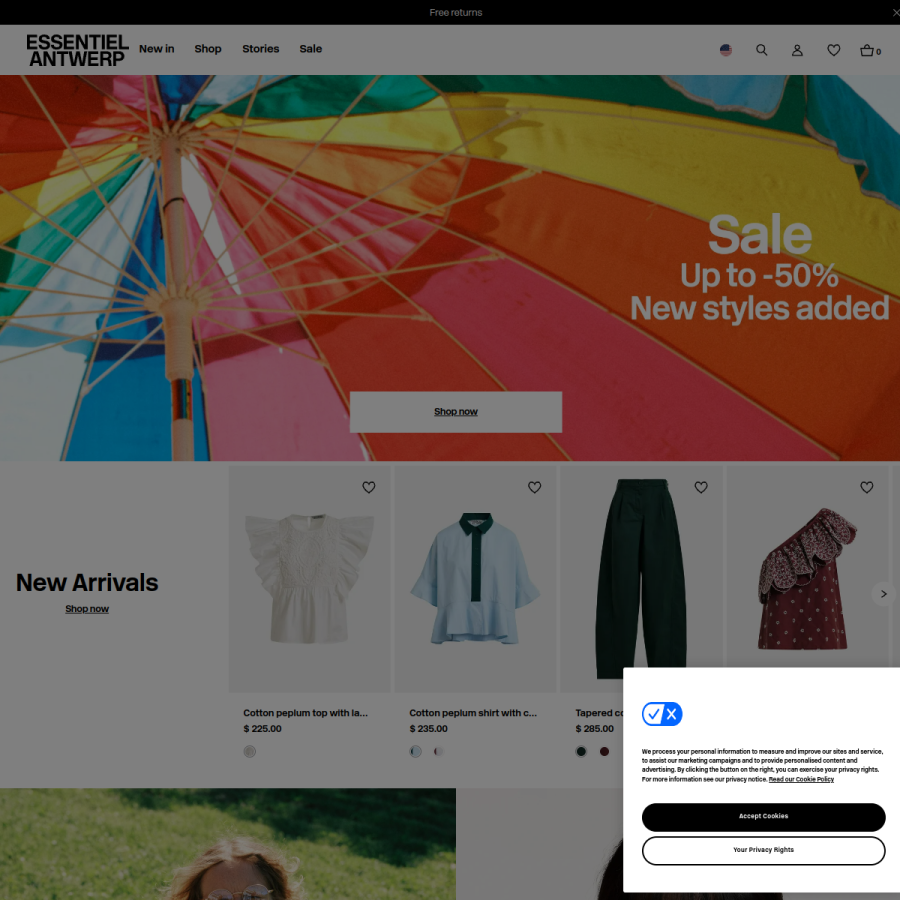
Task: Select light blue swatch under peplum shirt
Action: 416,751
